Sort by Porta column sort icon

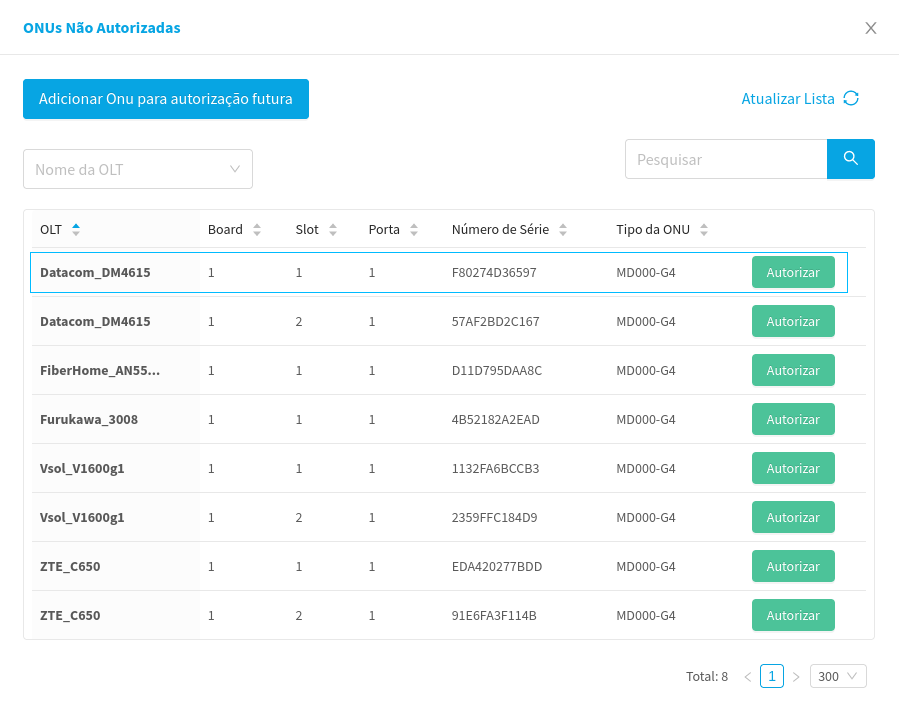coord(414,230)
